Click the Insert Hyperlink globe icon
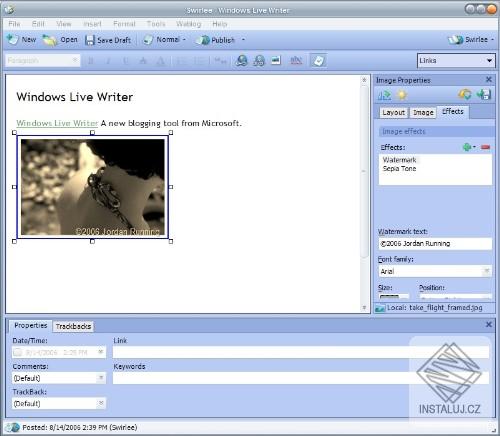Viewport: 500px width, 436px height. click(x=241, y=60)
